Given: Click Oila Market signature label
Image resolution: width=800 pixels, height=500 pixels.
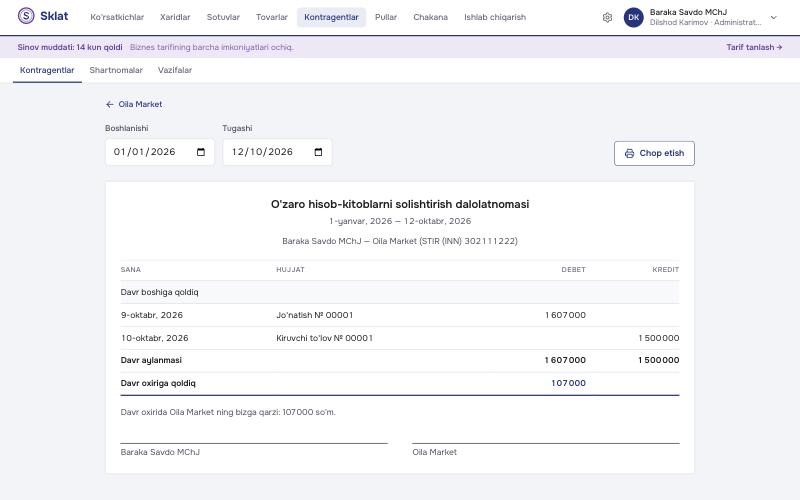Looking at the screenshot, I should pyautogui.click(x=434, y=452).
